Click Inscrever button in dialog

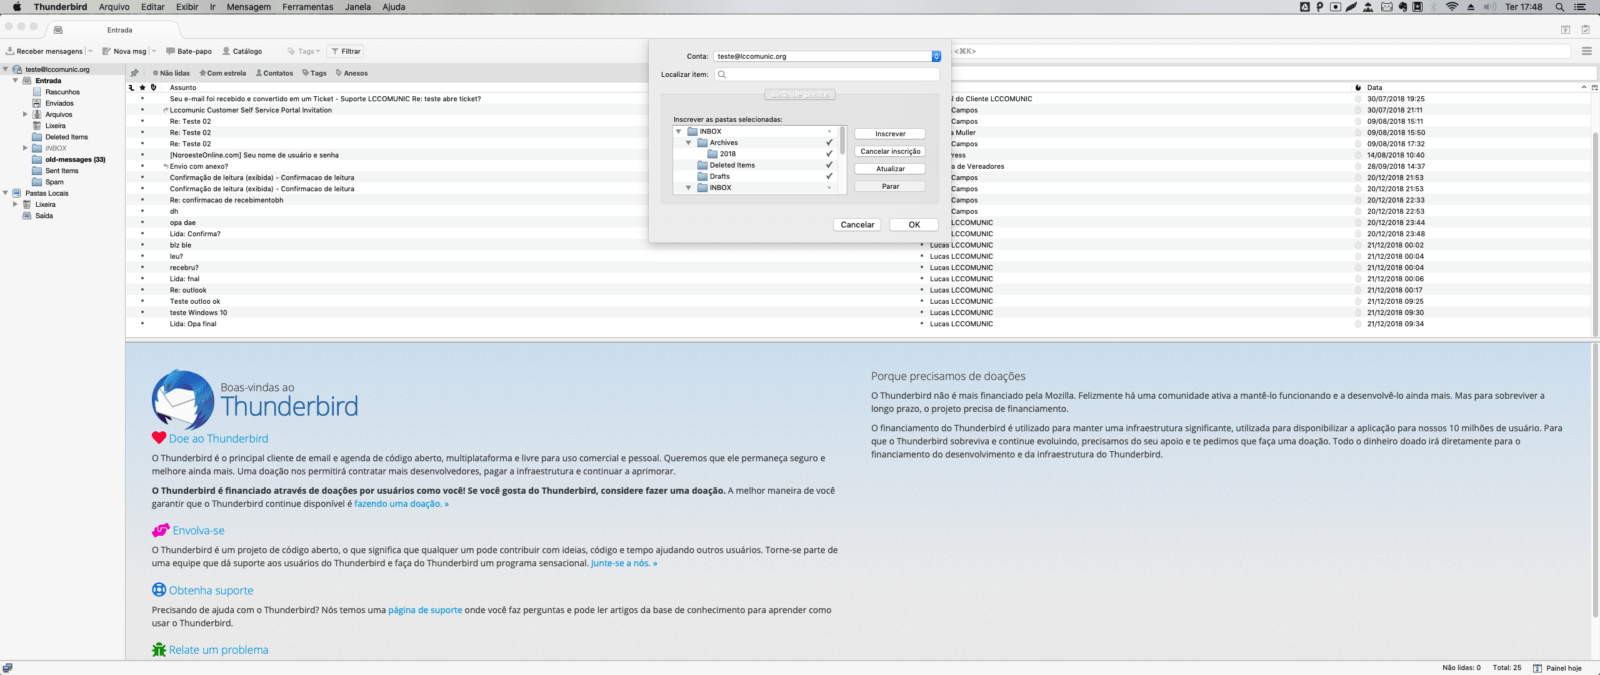pyautogui.click(x=890, y=133)
